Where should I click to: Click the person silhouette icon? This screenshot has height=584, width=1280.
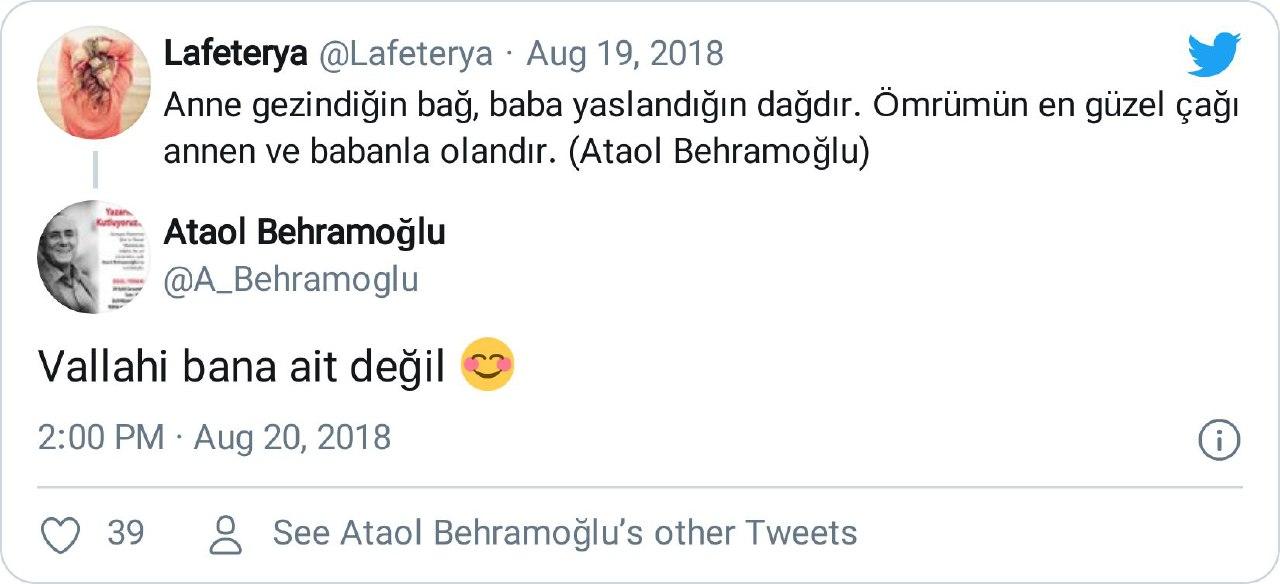[x=227, y=534]
